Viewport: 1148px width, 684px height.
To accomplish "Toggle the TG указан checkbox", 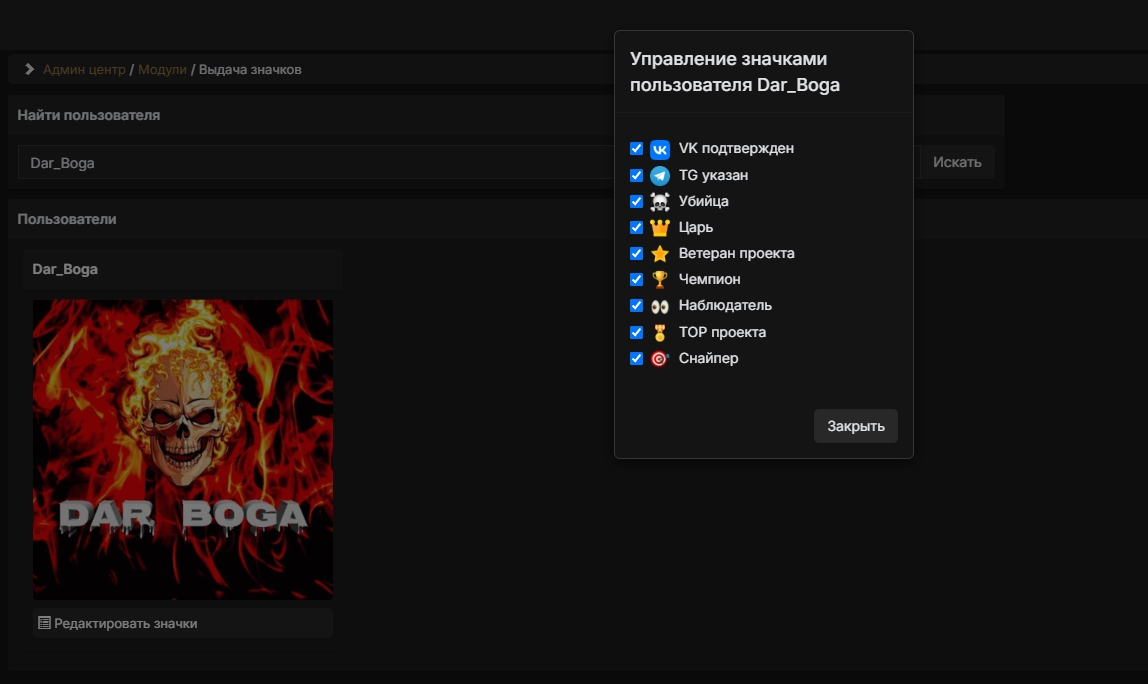I will 636,175.
